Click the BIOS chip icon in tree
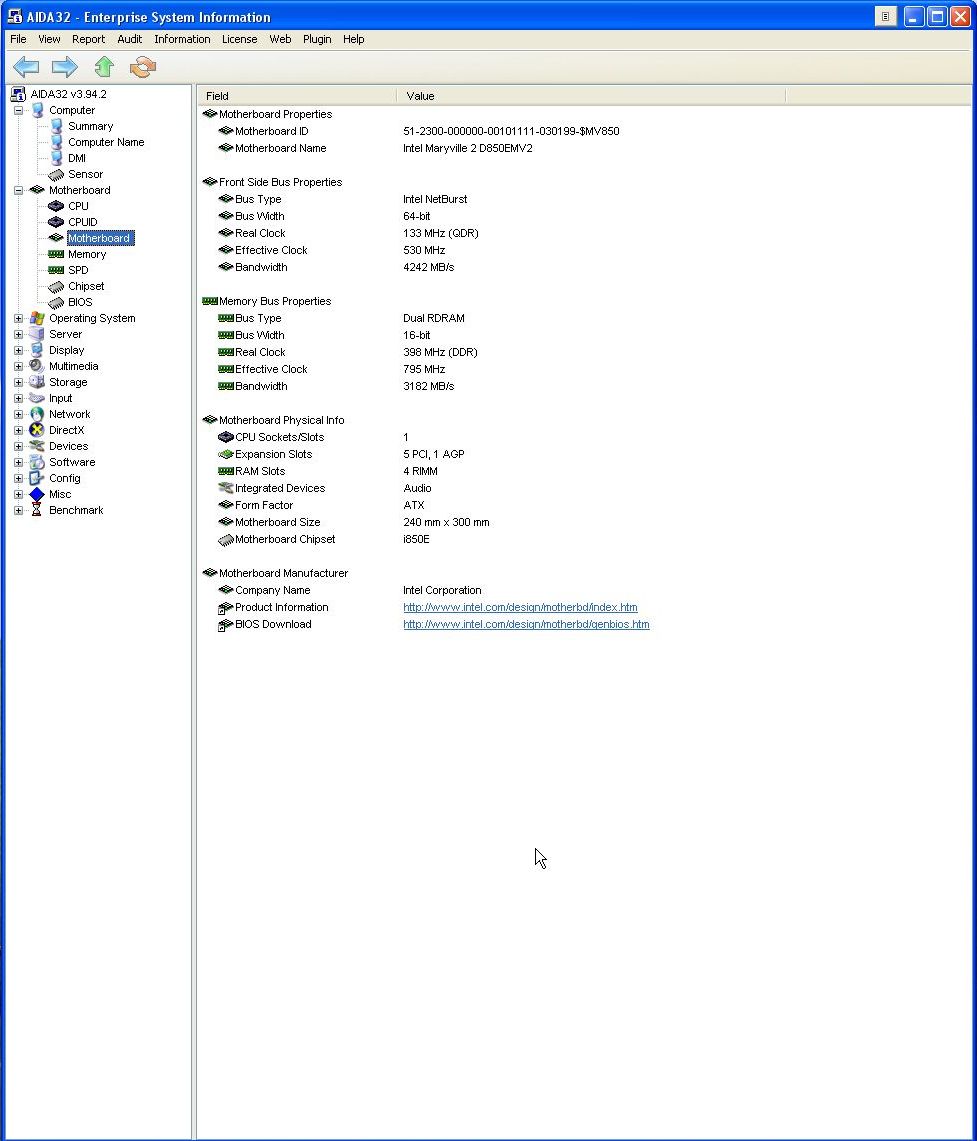Viewport: 977px width, 1141px height. tap(56, 303)
